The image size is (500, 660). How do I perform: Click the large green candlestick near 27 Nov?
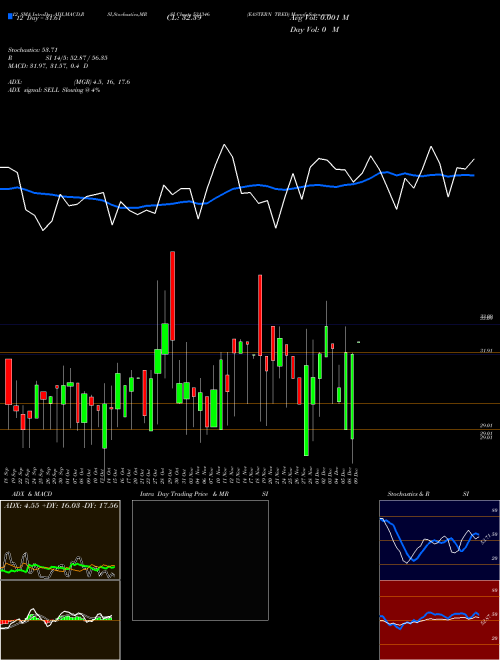tap(306, 410)
